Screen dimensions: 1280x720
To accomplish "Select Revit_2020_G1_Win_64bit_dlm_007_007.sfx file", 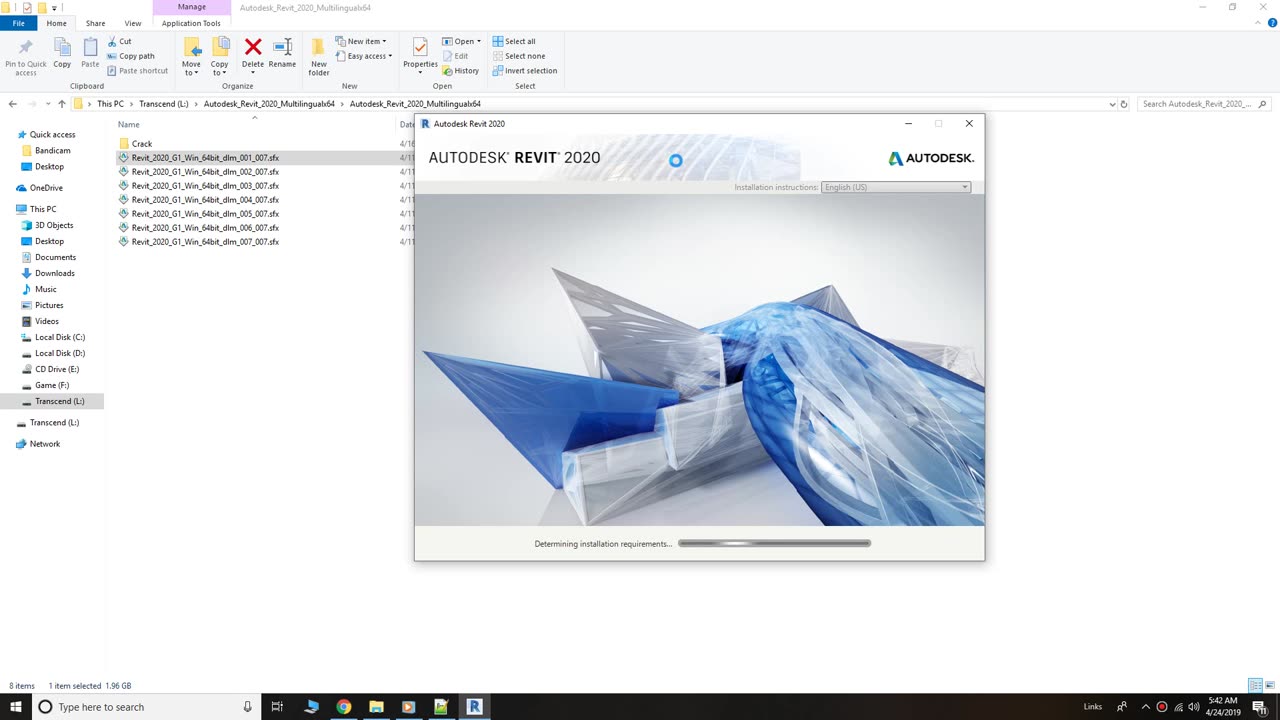I will pos(205,242).
